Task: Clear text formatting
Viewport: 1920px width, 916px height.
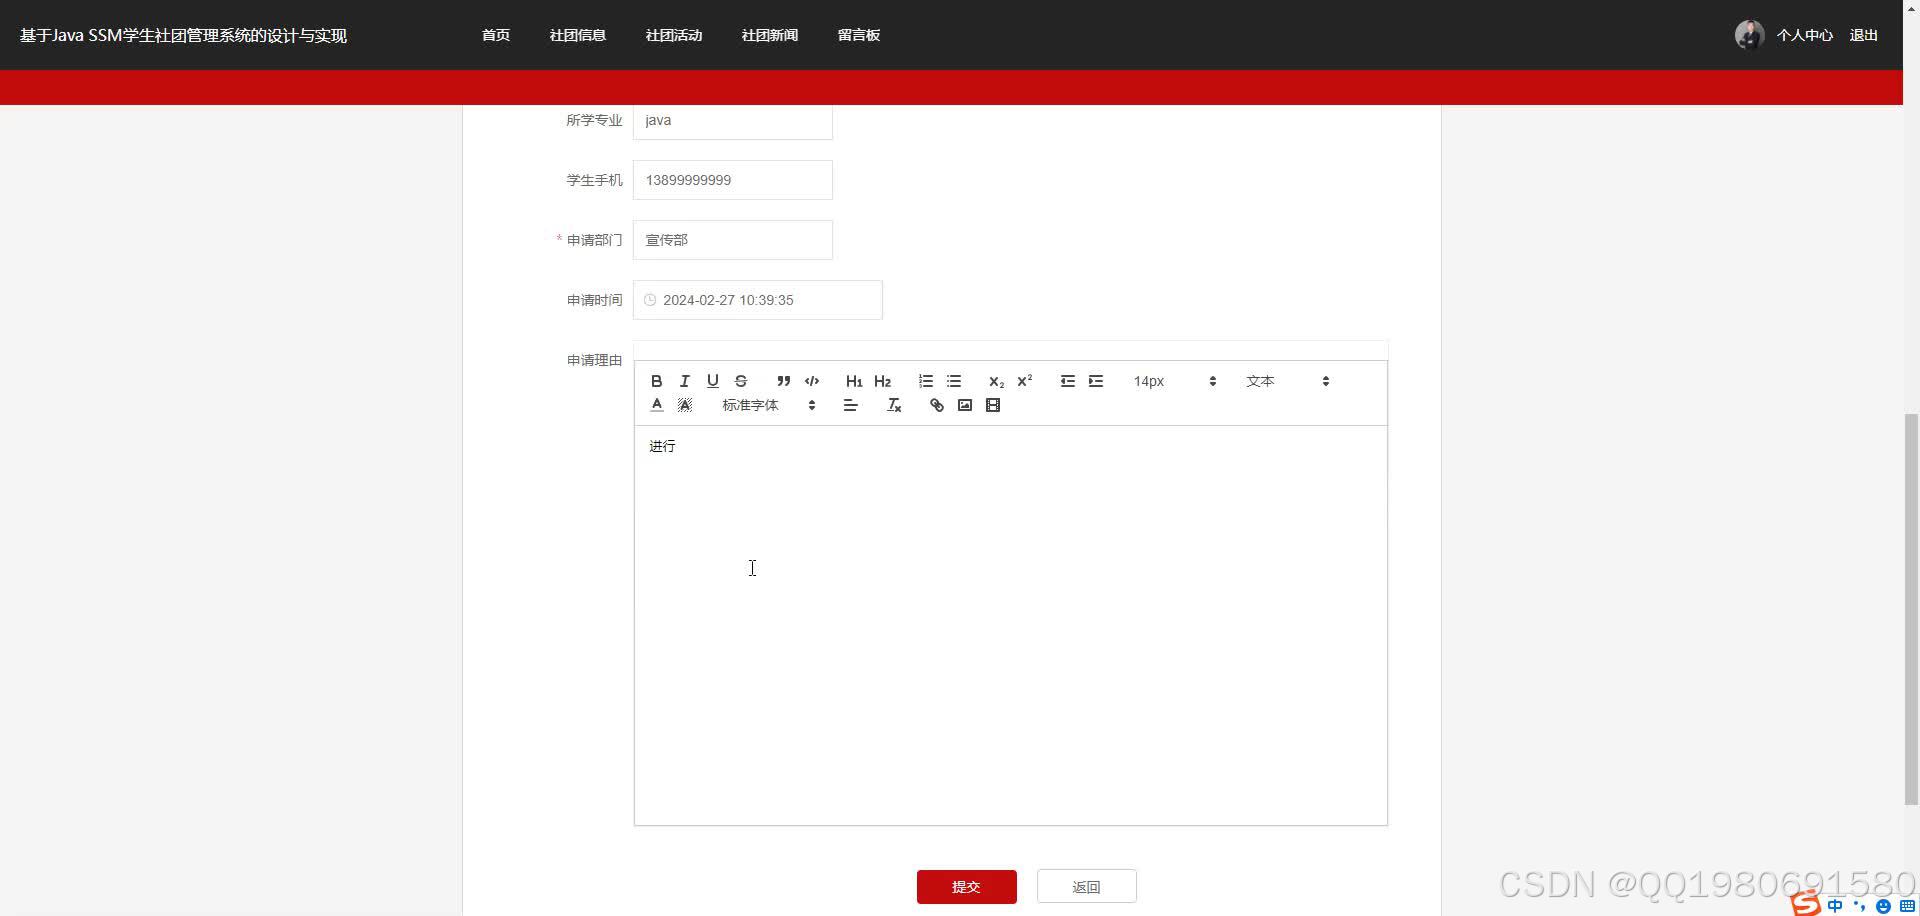Action: pyautogui.click(x=894, y=405)
